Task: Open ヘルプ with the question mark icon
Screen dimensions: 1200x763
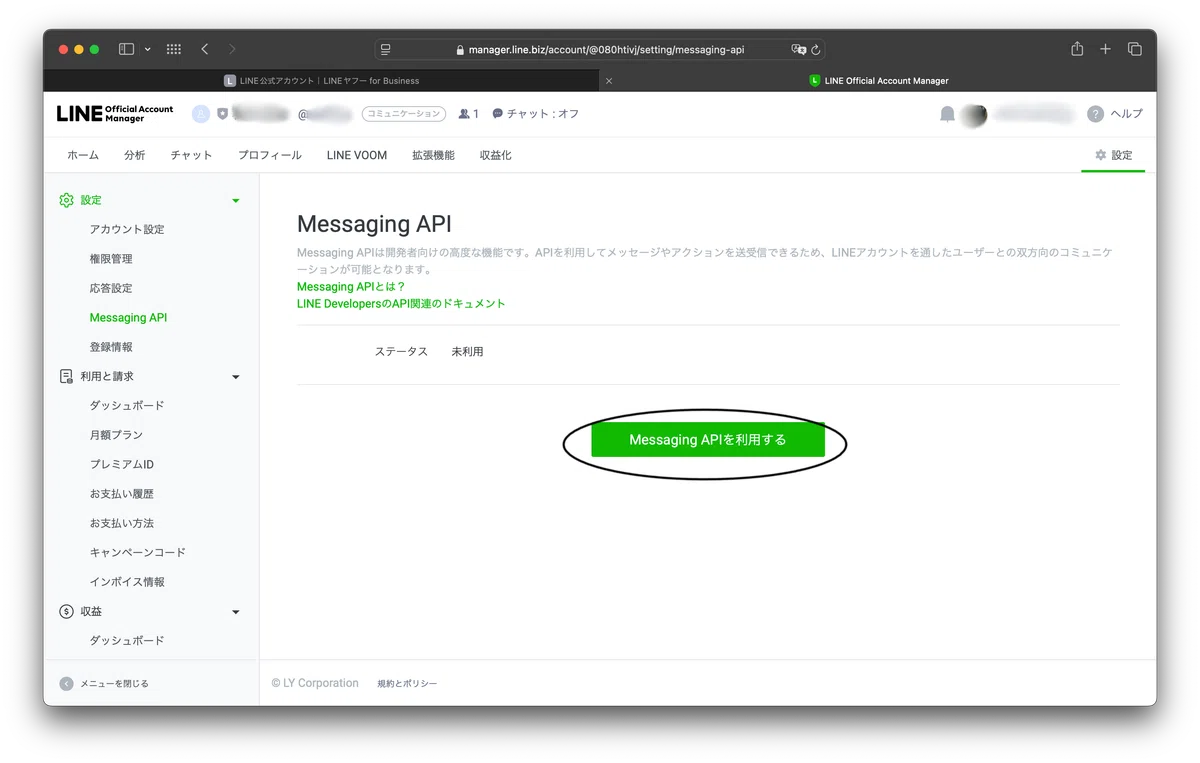Action: (1096, 114)
